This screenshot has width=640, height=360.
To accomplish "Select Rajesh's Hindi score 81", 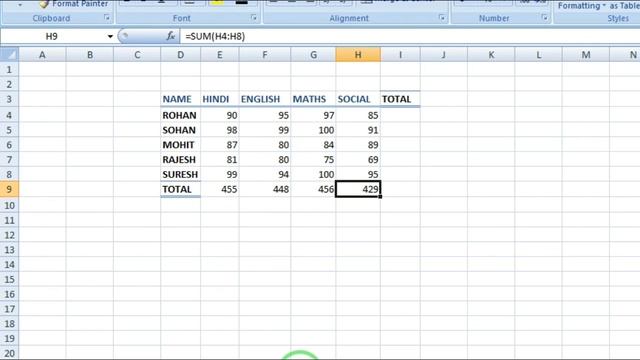I will pos(220,160).
